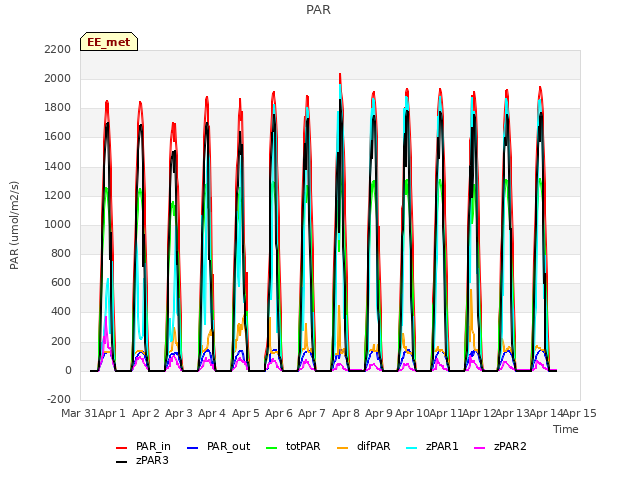640x480 pixels.
Task: Click the PAR chart title
Action: pyautogui.click(x=318, y=10)
